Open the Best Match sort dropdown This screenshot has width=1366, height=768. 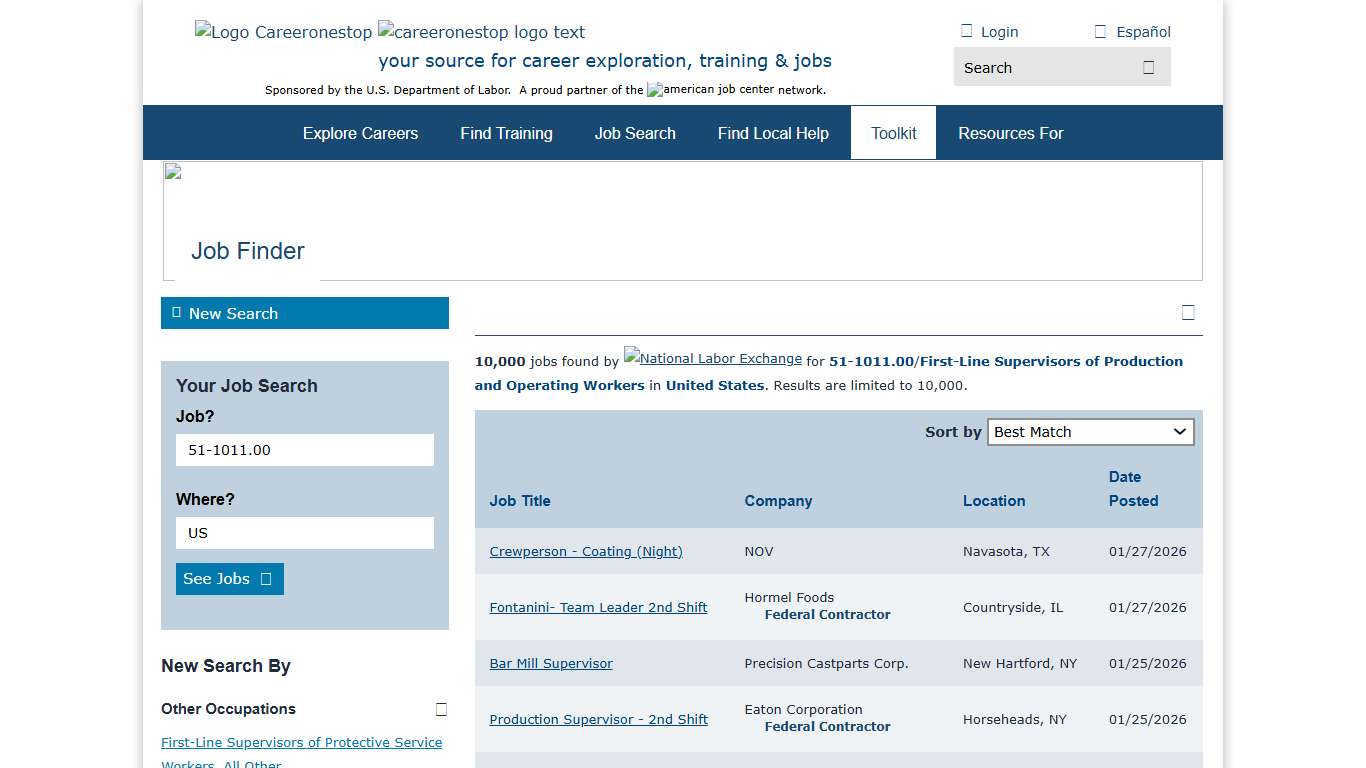click(x=1090, y=431)
